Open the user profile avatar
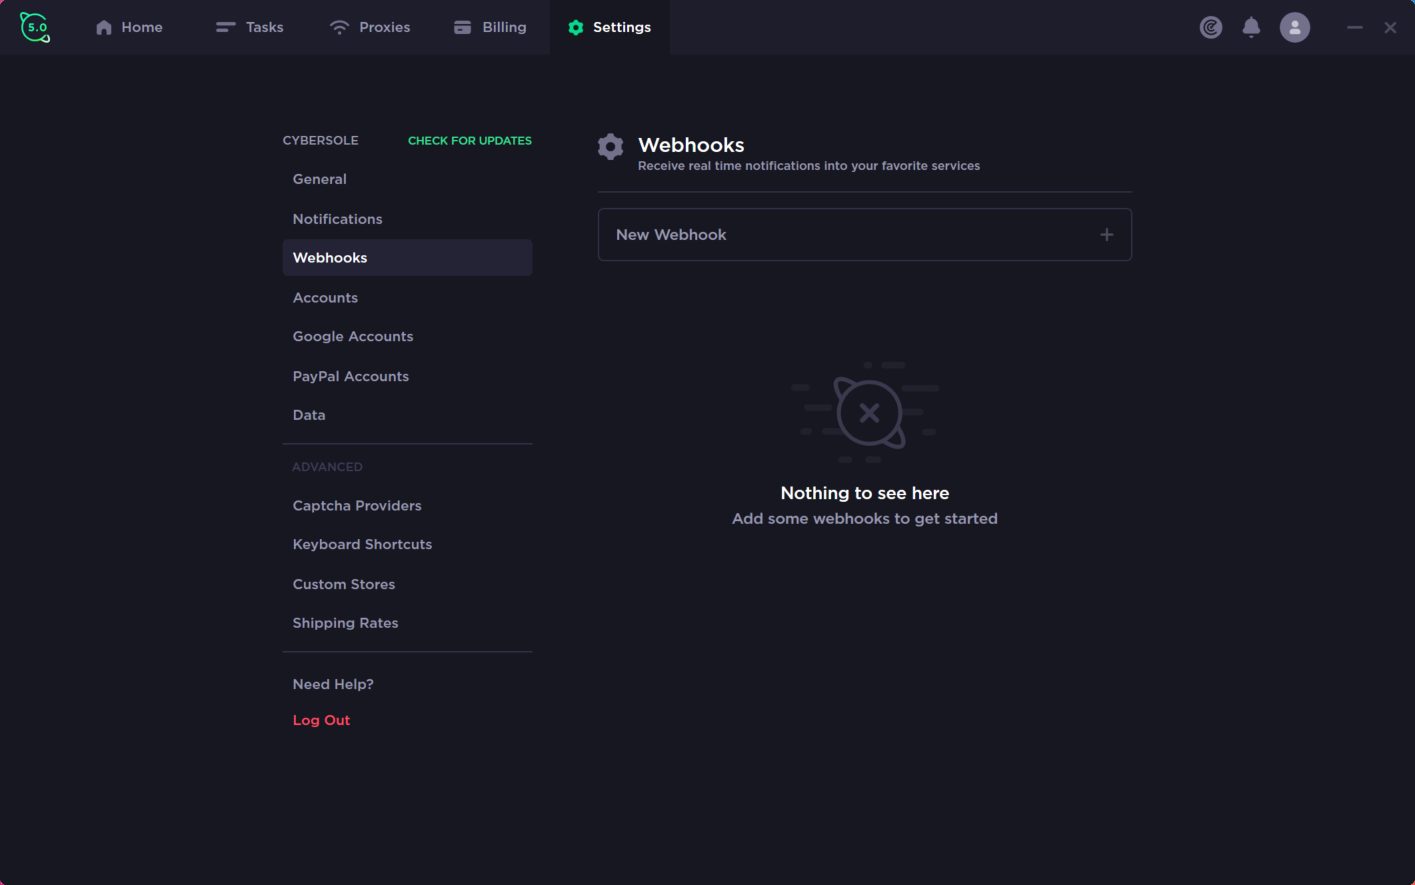1415x885 pixels. coord(1295,27)
